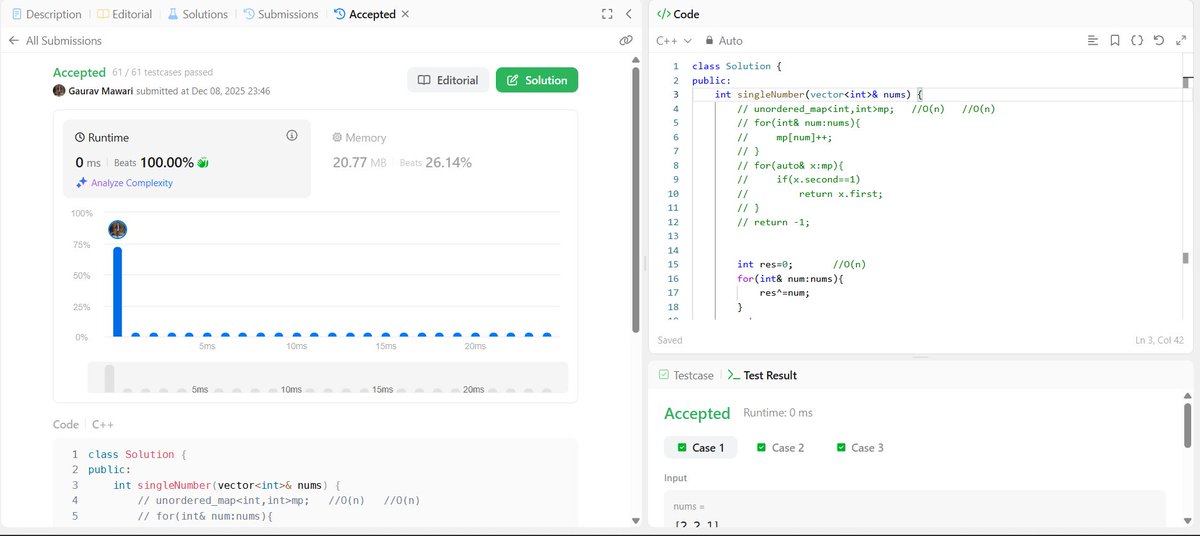Click the green Solution button
Image resolution: width=1200 pixels, height=536 pixels.
[537, 80]
